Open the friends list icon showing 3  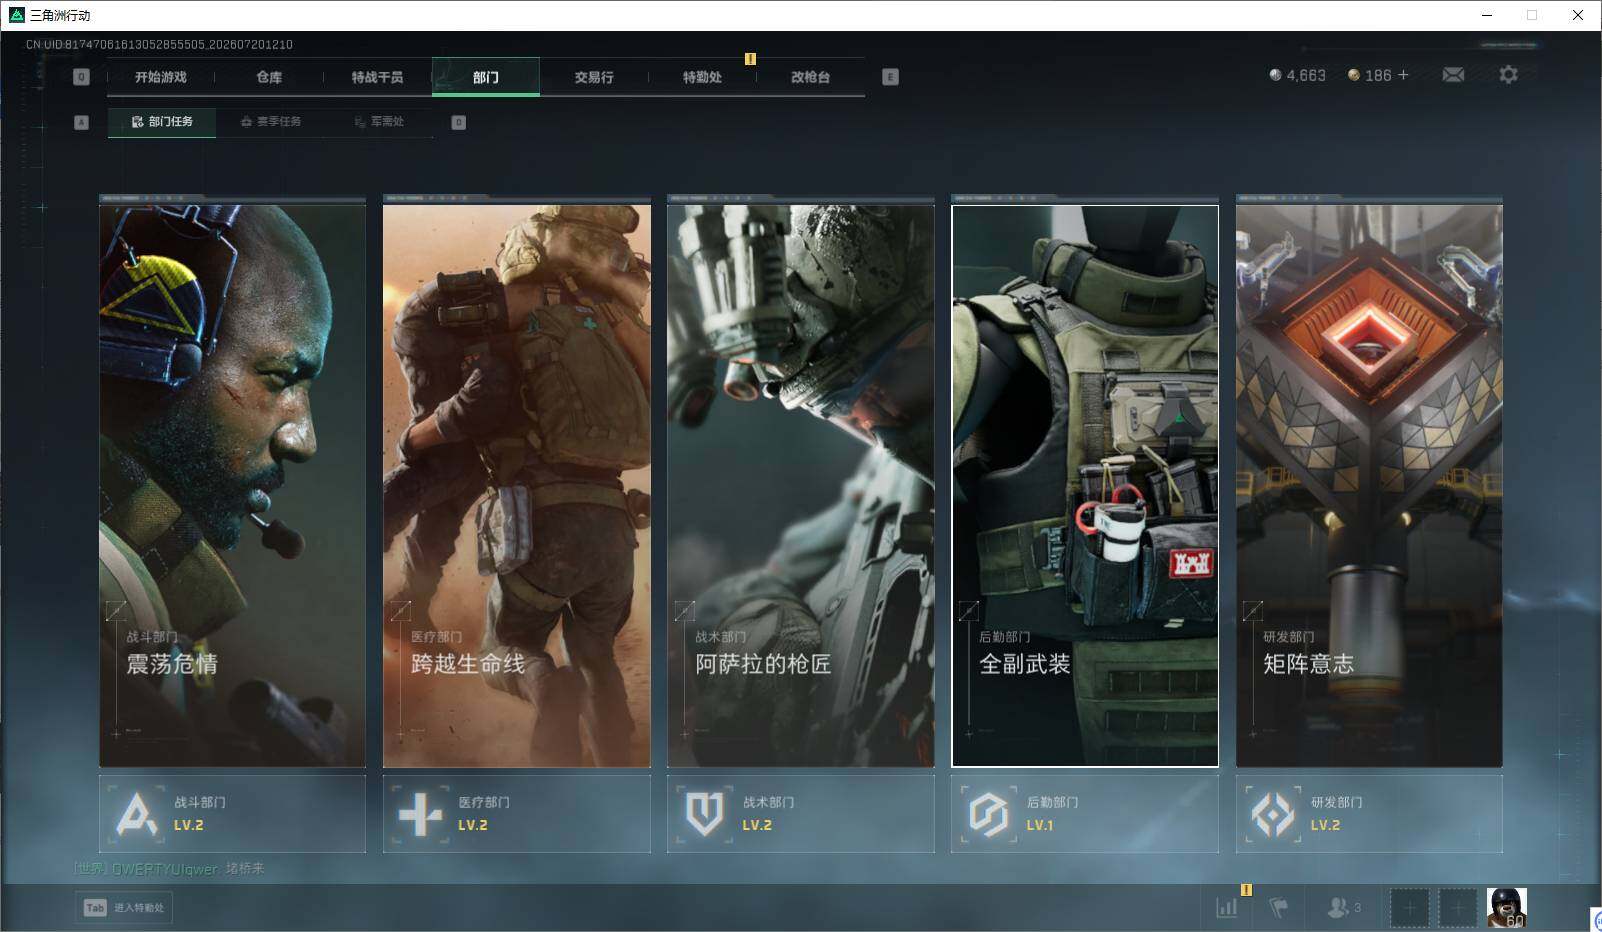[1344, 907]
